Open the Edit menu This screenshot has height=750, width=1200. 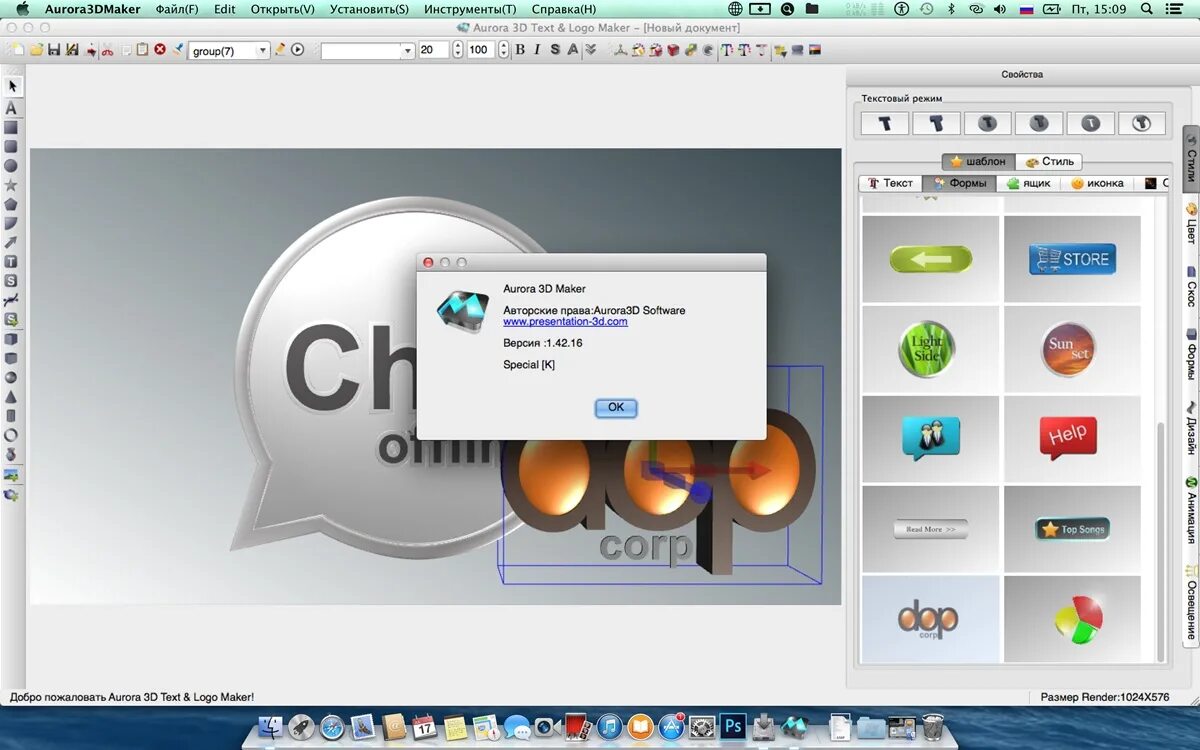click(x=225, y=9)
